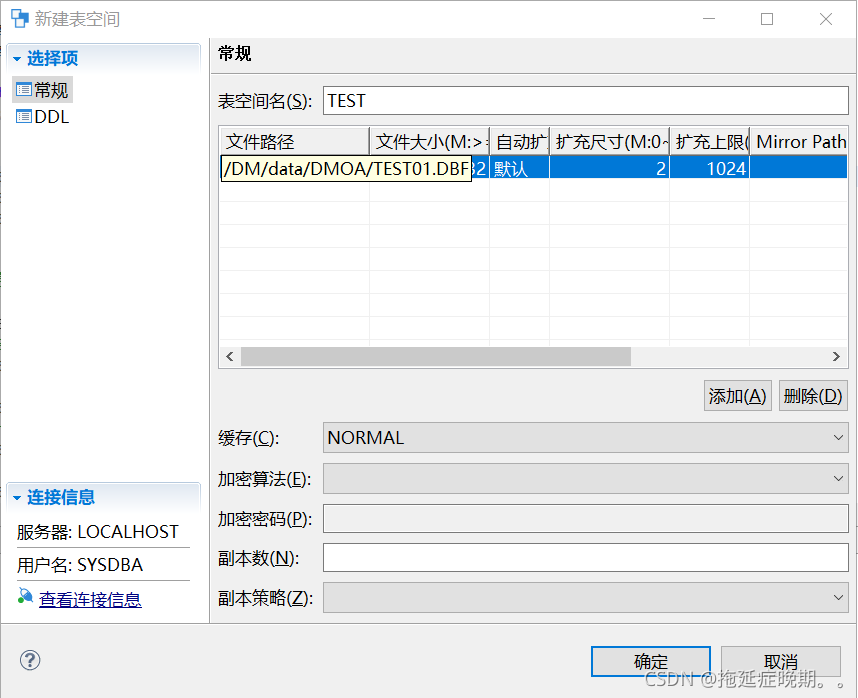The height and width of the screenshot is (698, 858).
Task: Click the right scroll arrow of file table
Action: pyautogui.click(x=836, y=357)
